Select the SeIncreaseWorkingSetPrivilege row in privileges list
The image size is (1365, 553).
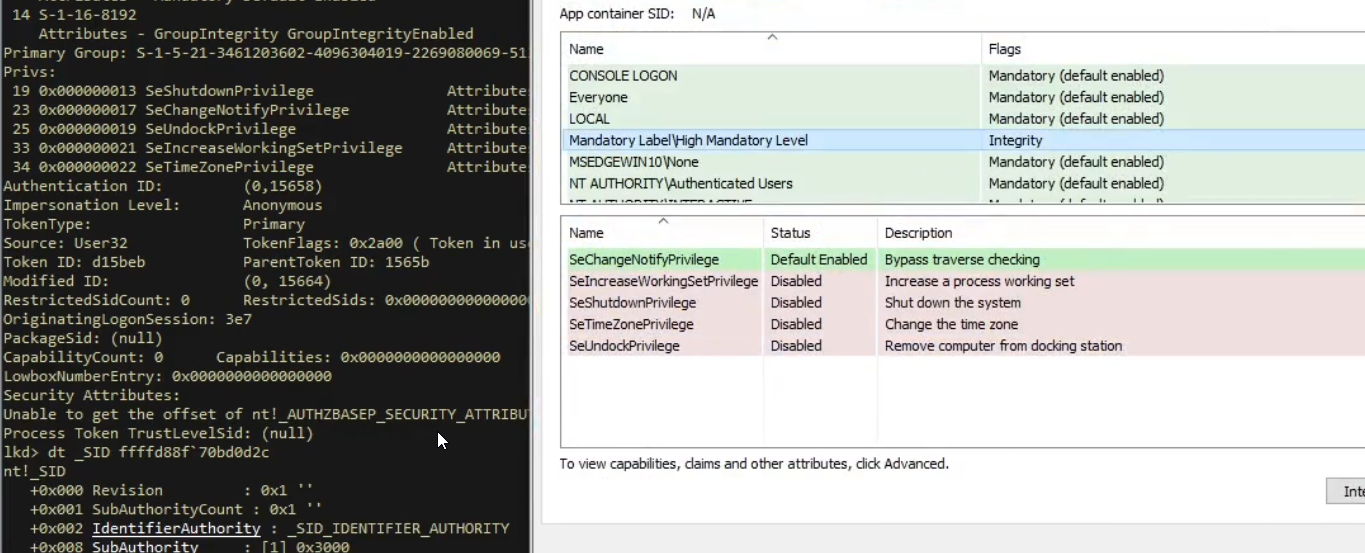coord(963,281)
